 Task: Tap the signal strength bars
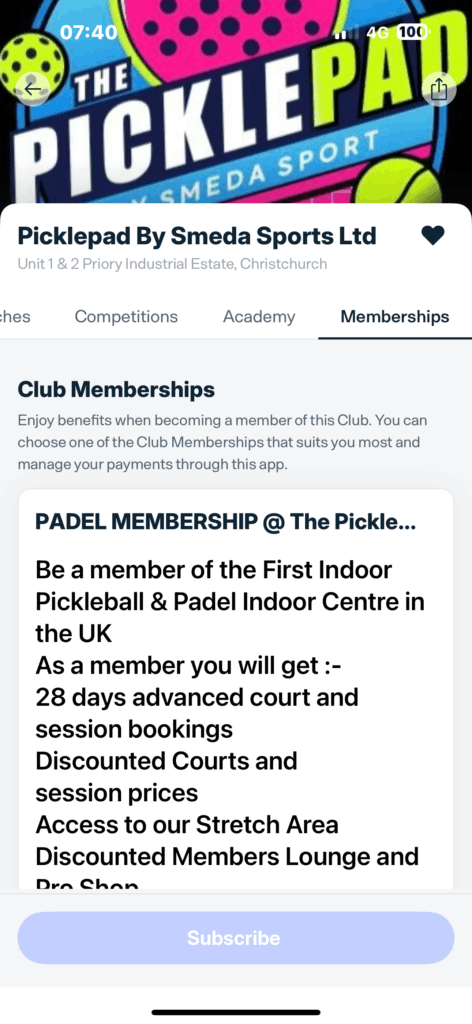tap(346, 33)
